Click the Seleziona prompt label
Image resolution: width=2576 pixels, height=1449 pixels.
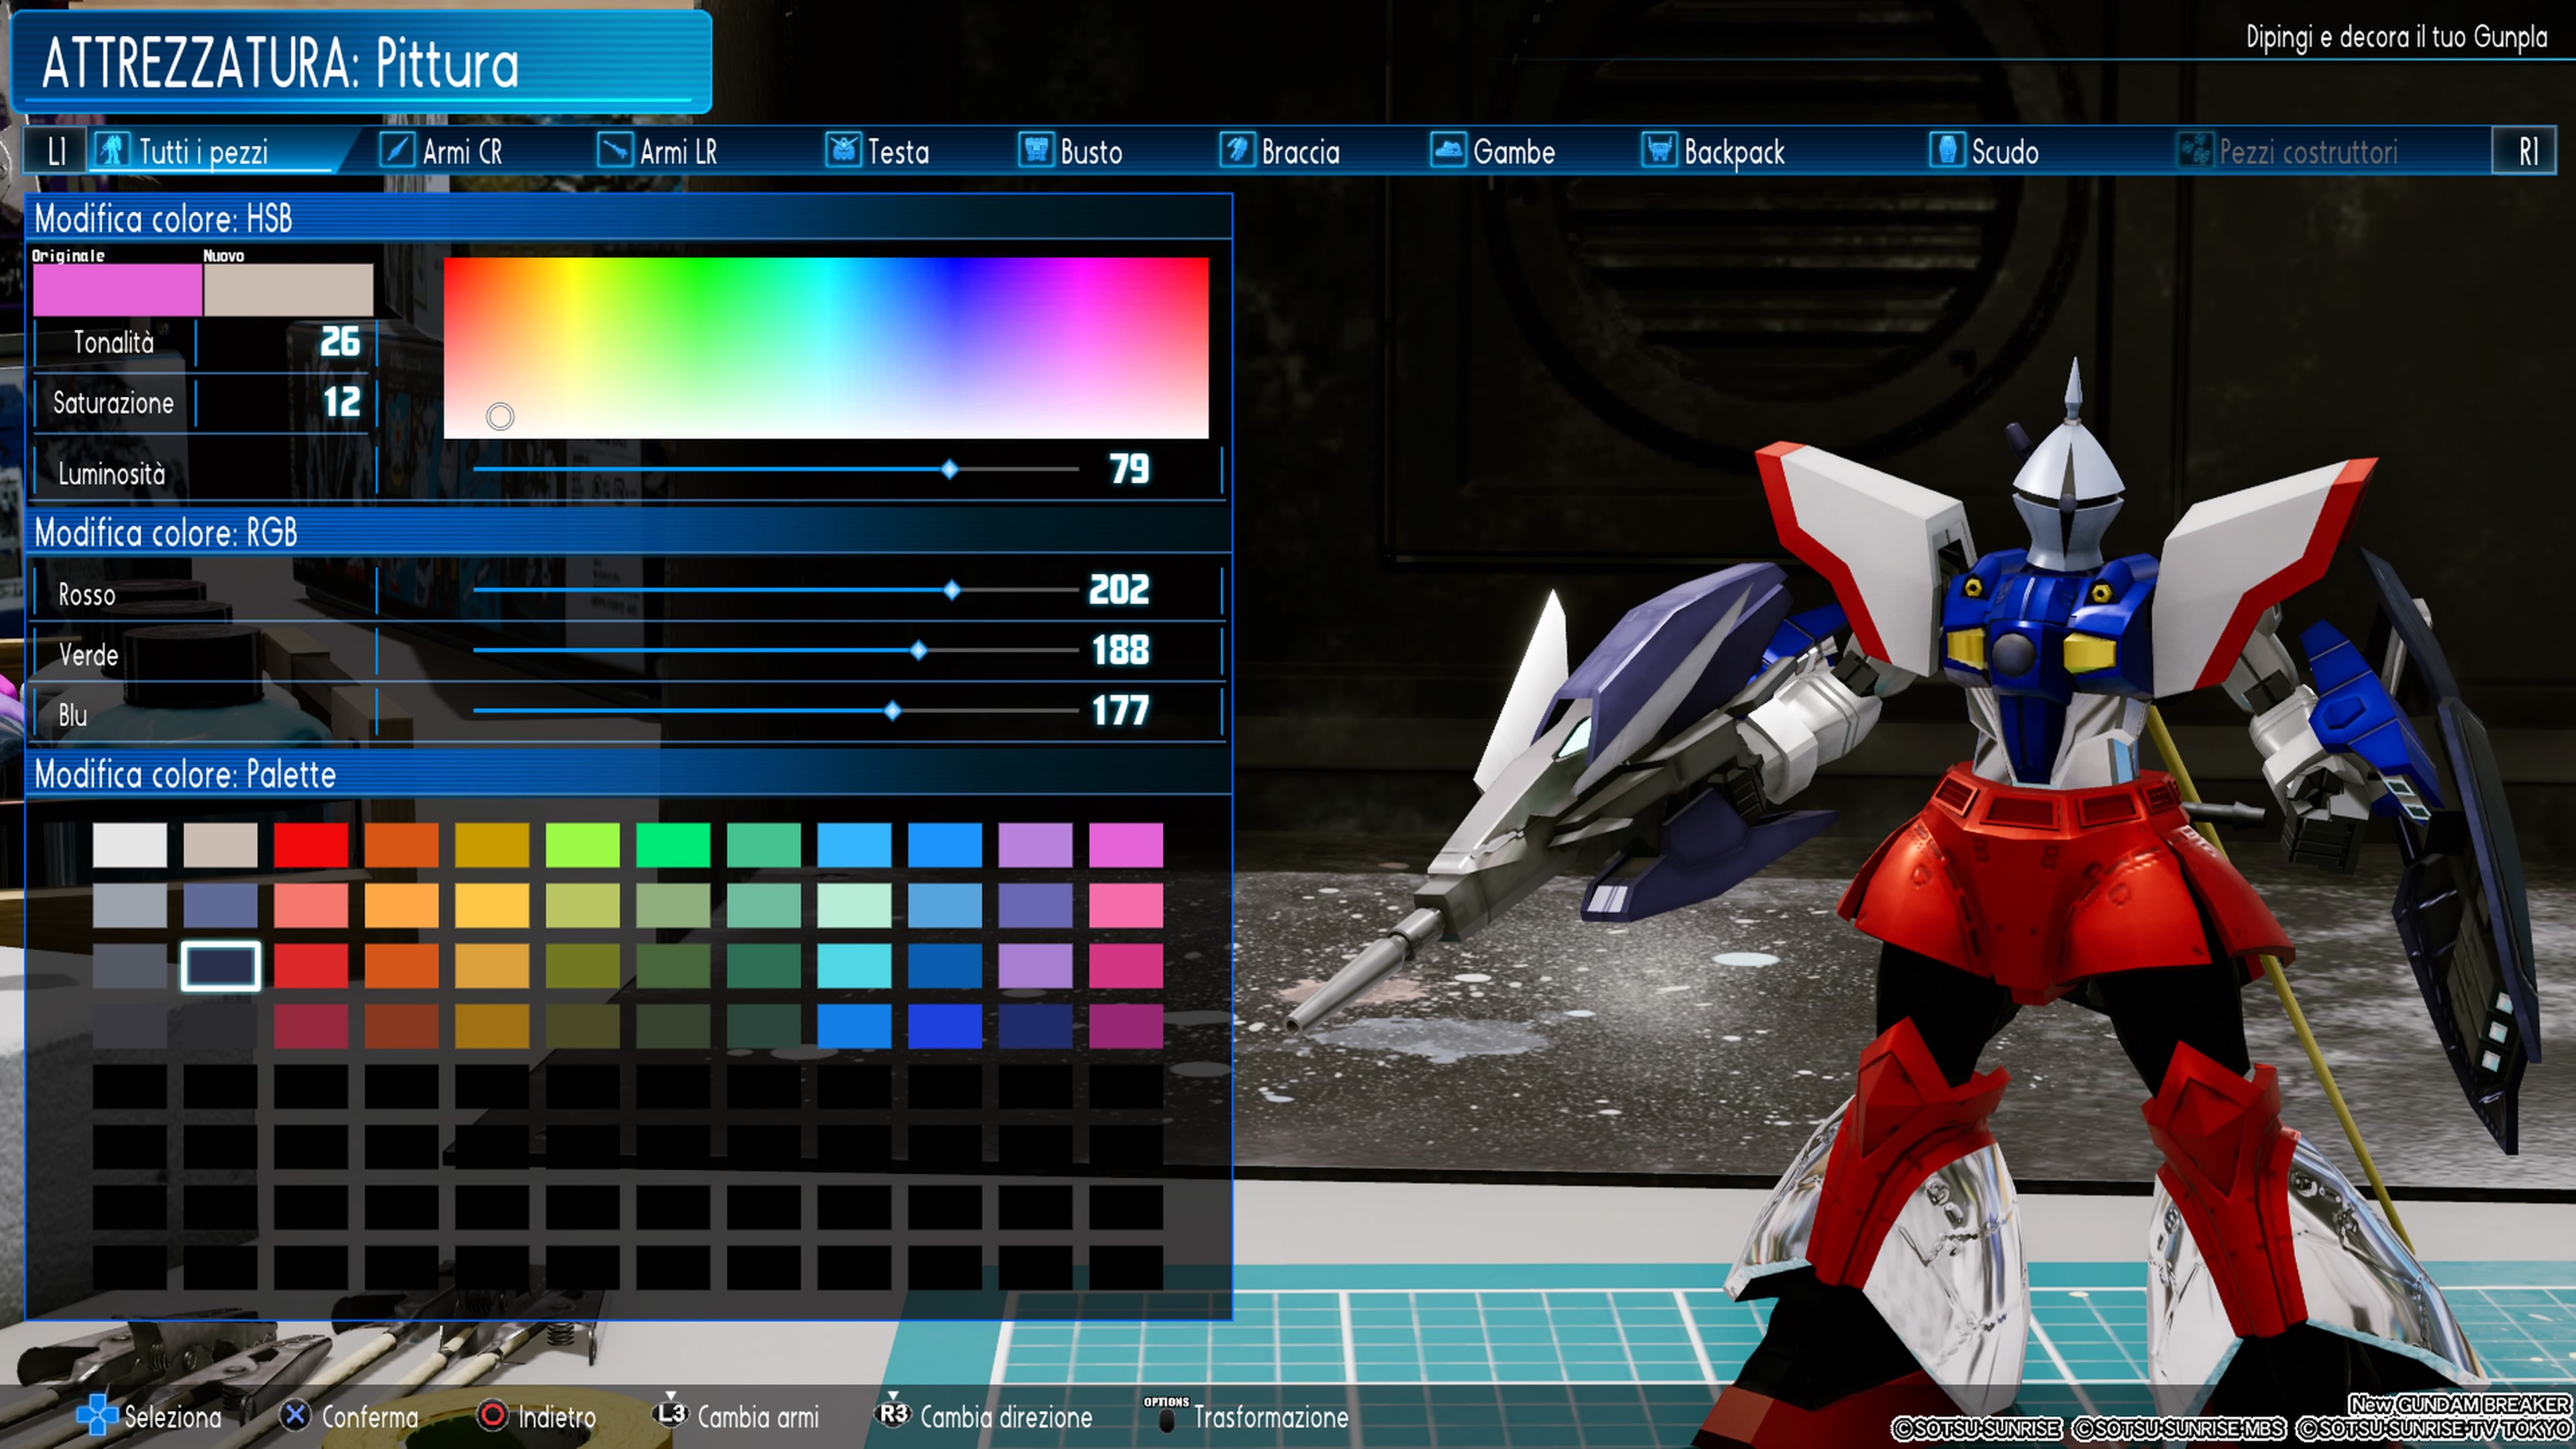point(173,1417)
